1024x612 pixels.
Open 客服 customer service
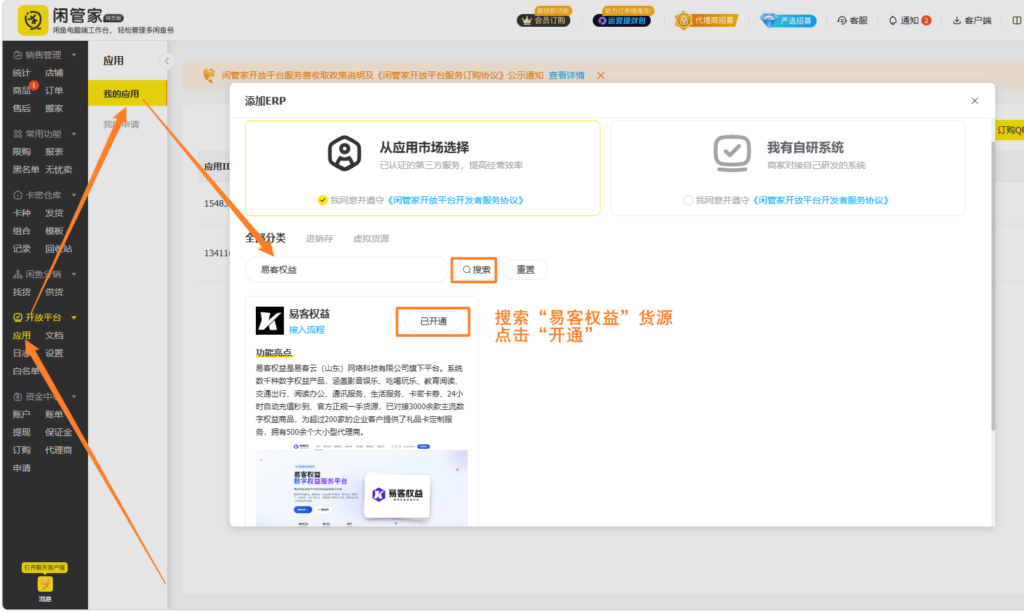[x=852, y=20]
